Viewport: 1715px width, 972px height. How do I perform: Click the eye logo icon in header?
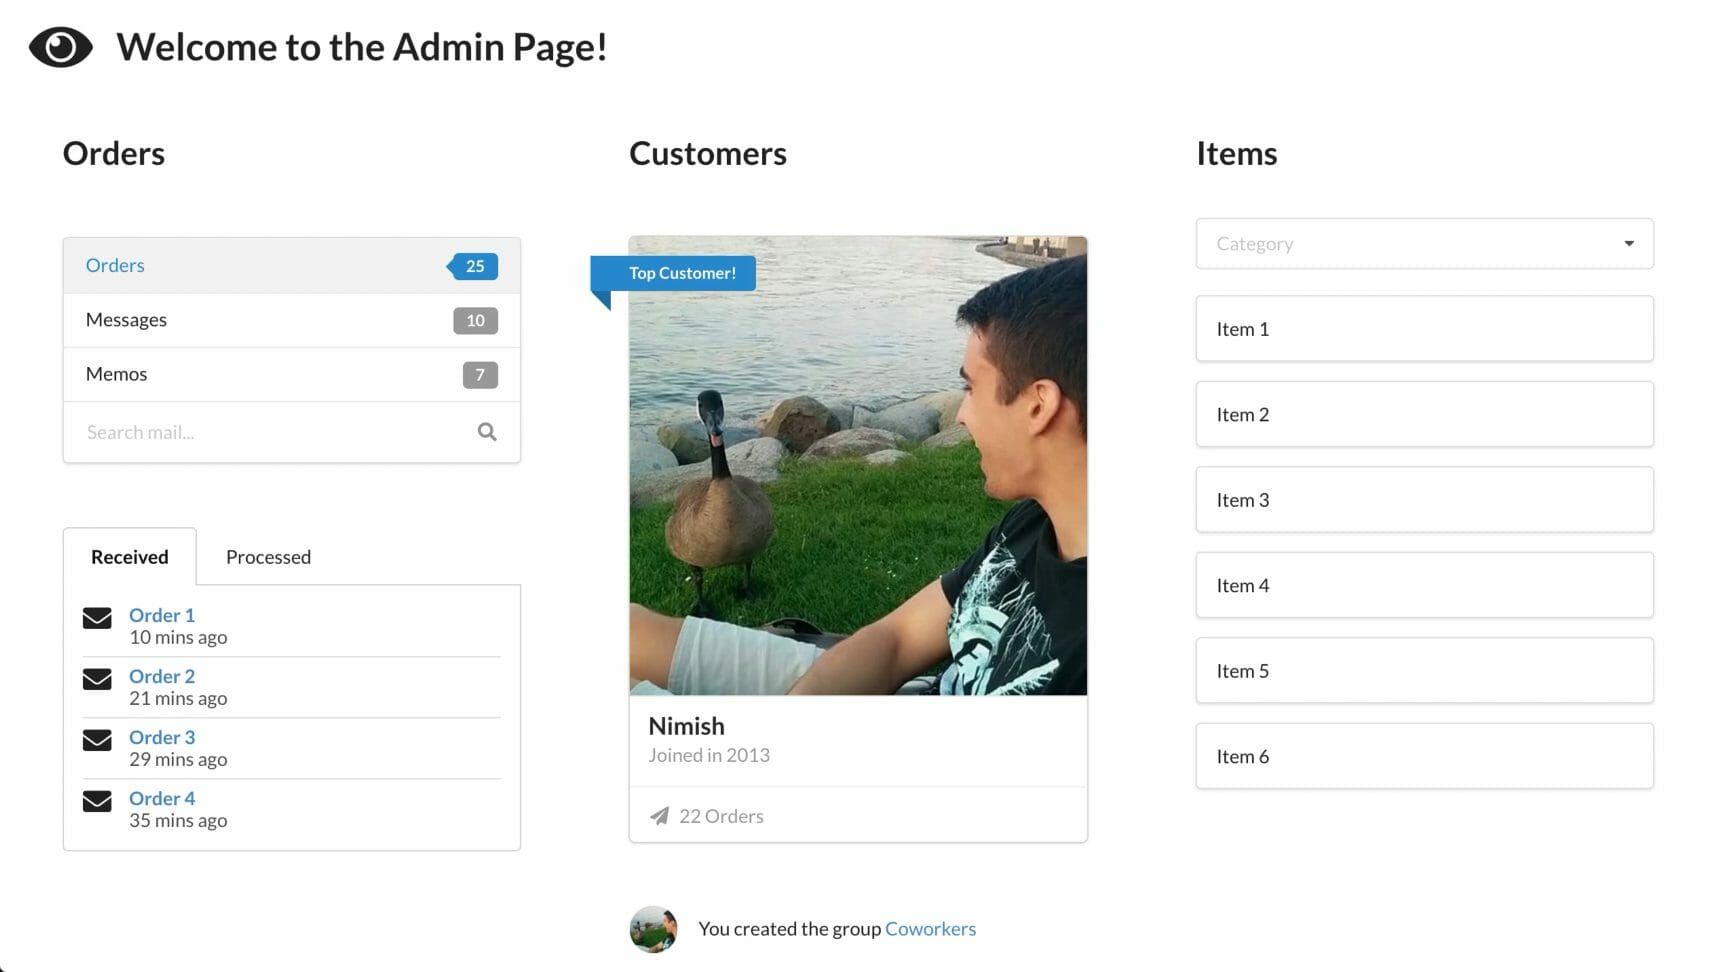coord(61,47)
